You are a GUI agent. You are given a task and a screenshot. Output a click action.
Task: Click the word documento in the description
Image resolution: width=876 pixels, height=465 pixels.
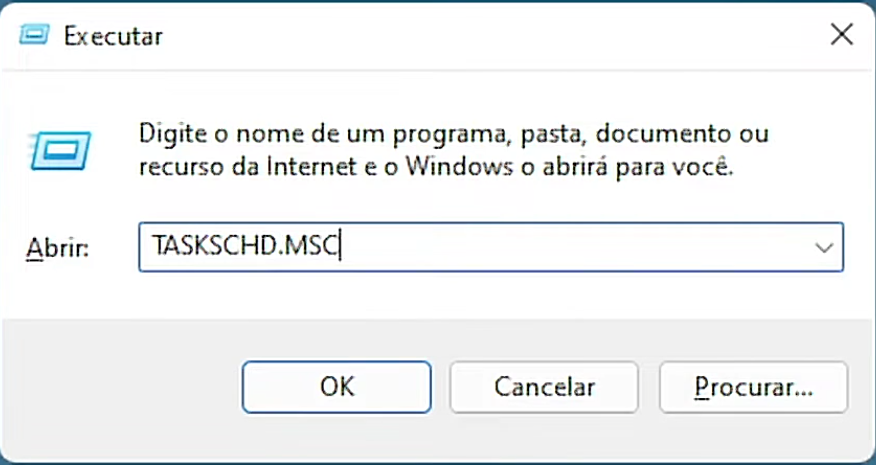coord(668,133)
